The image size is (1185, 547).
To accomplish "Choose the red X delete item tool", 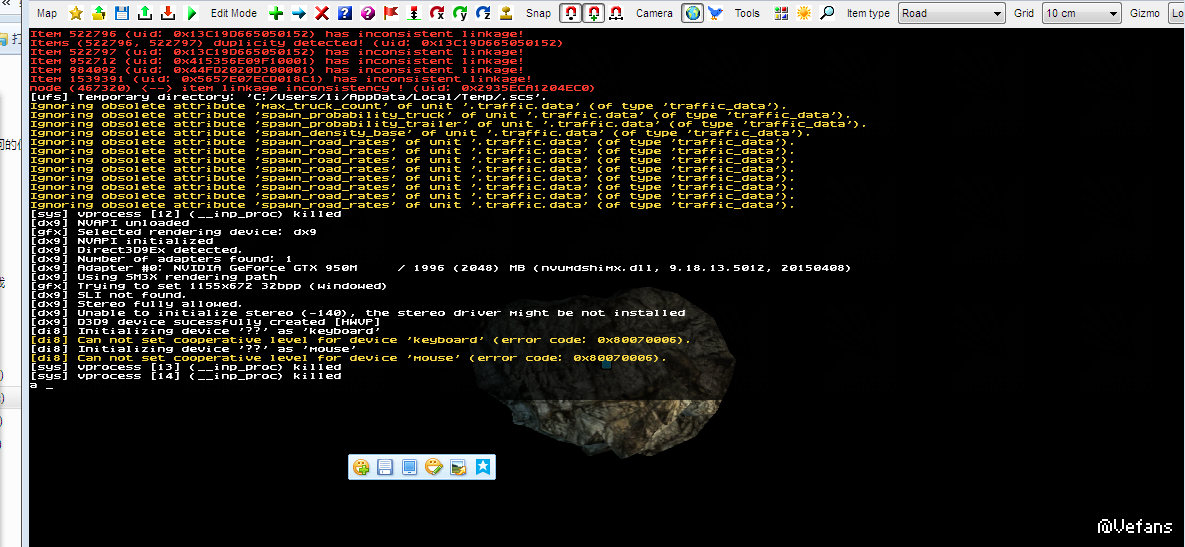I will pos(322,13).
